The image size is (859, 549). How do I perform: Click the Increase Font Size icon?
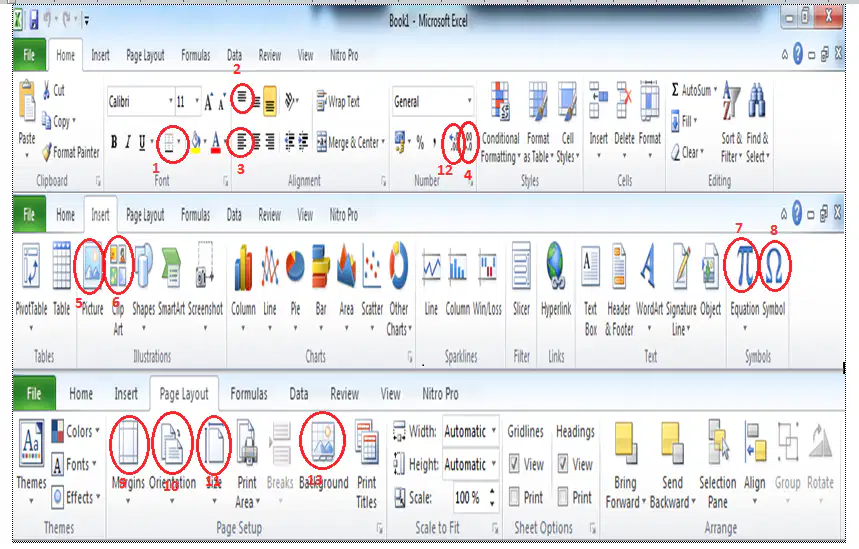(208, 102)
